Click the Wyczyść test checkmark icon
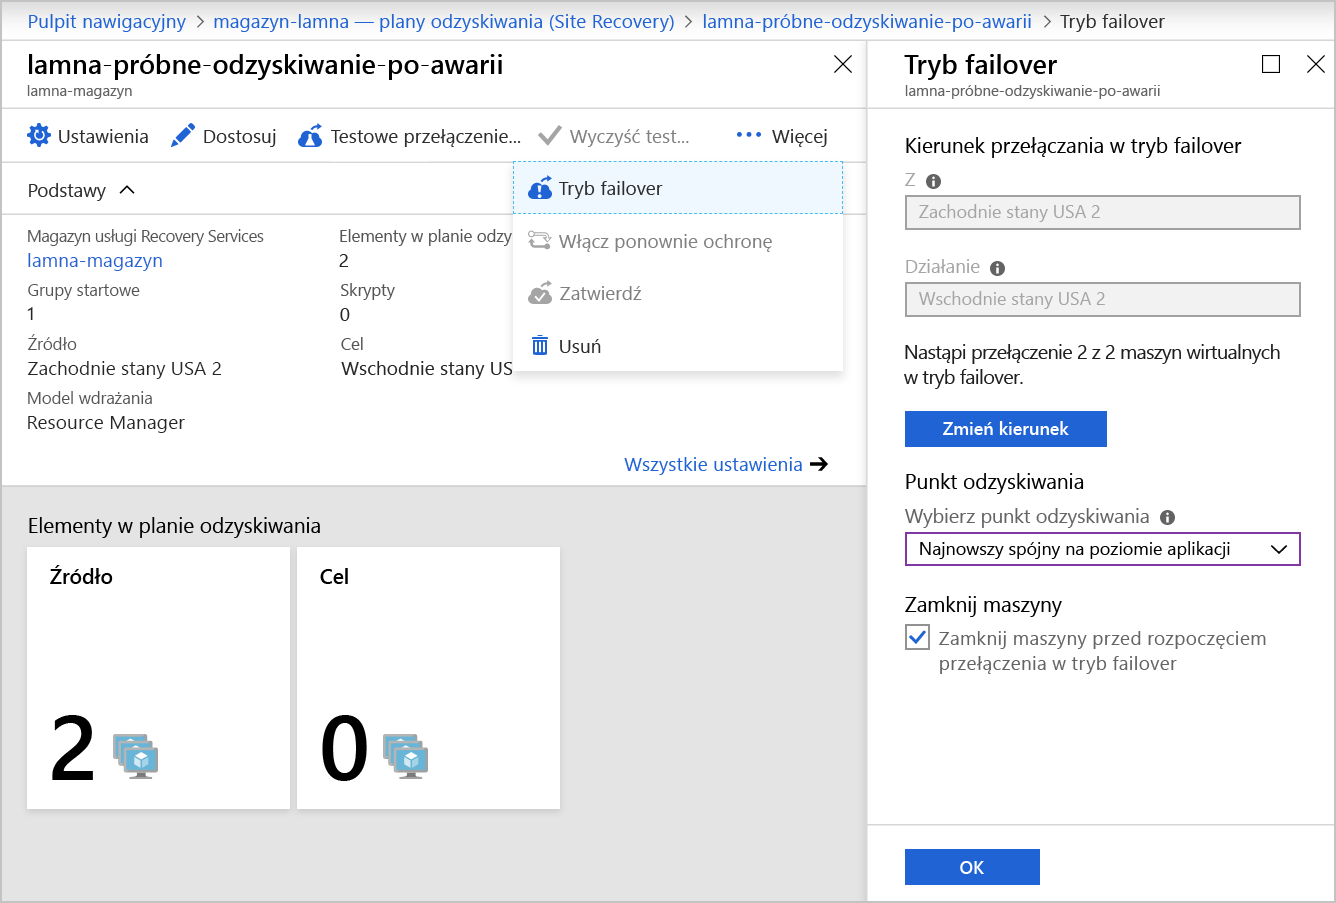 tap(549, 136)
